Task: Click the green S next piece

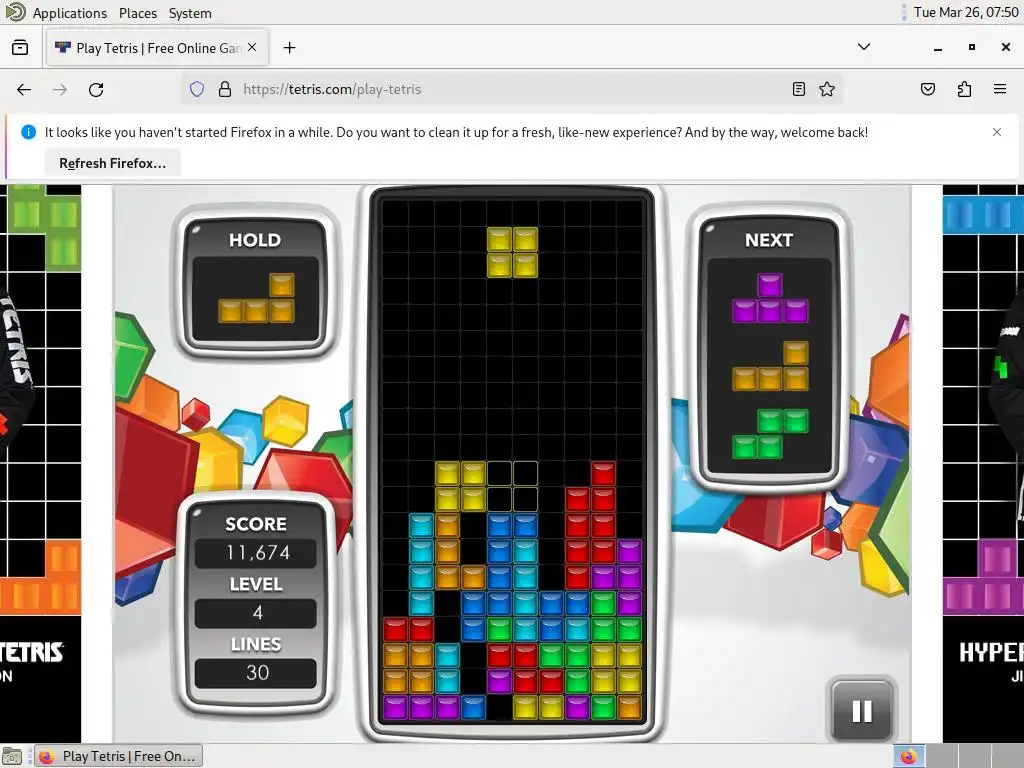Action: point(770,434)
